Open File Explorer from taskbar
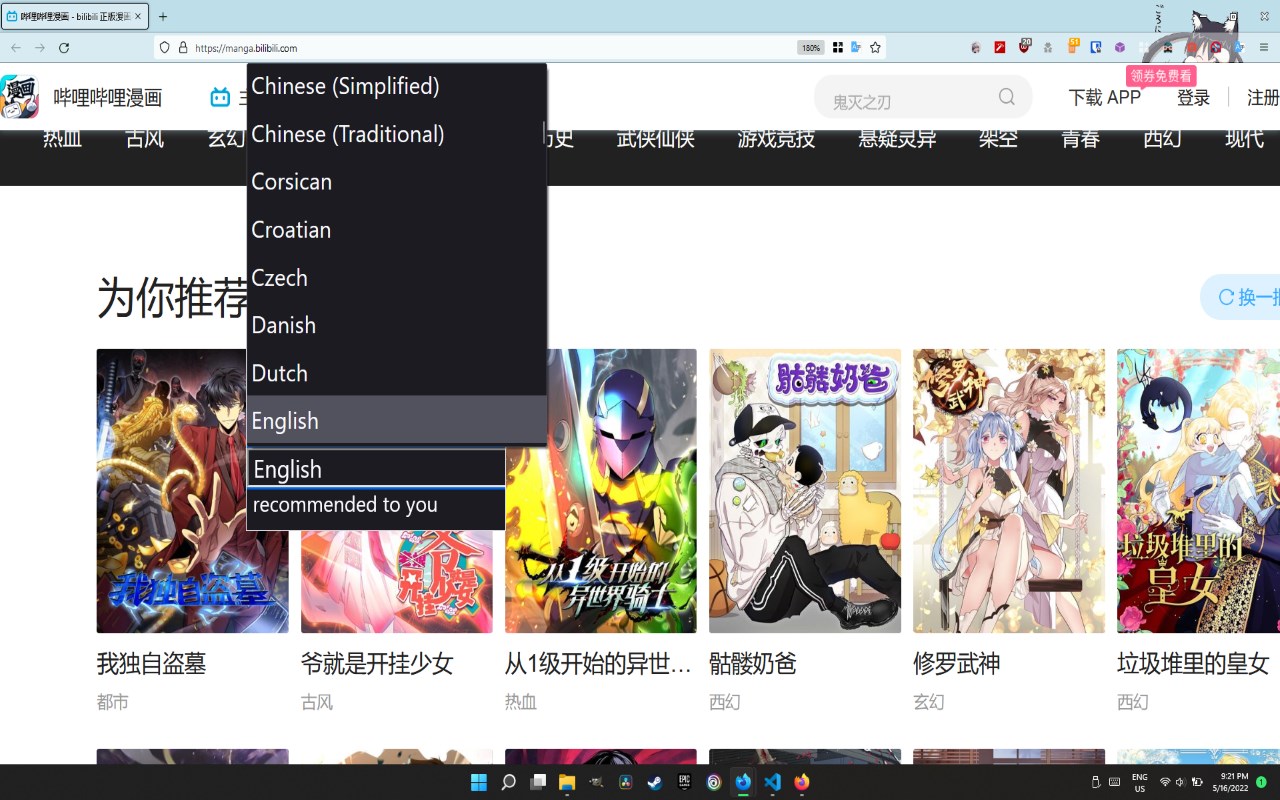 pos(567,782)
